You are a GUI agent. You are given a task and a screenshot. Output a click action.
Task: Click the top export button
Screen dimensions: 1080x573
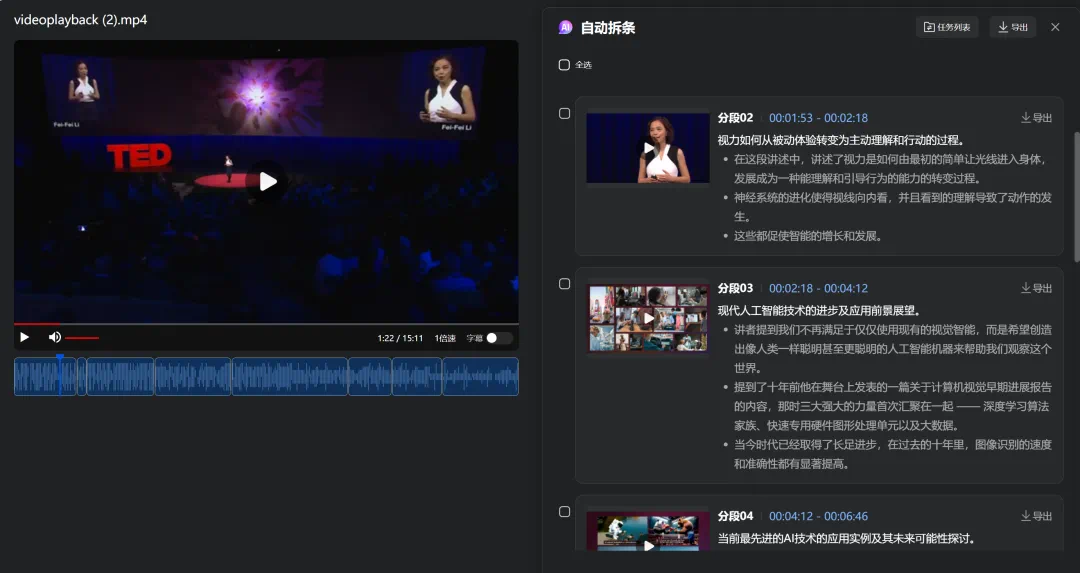1013,28
